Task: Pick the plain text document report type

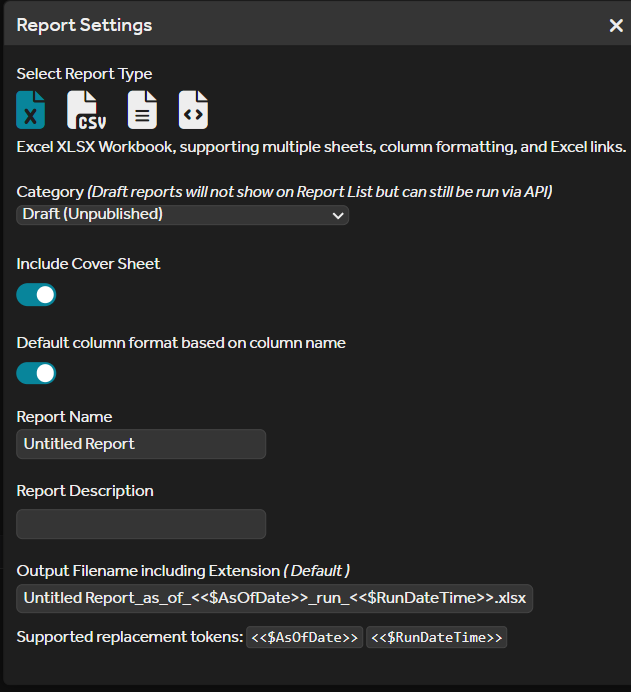Action: coord(142,110)
